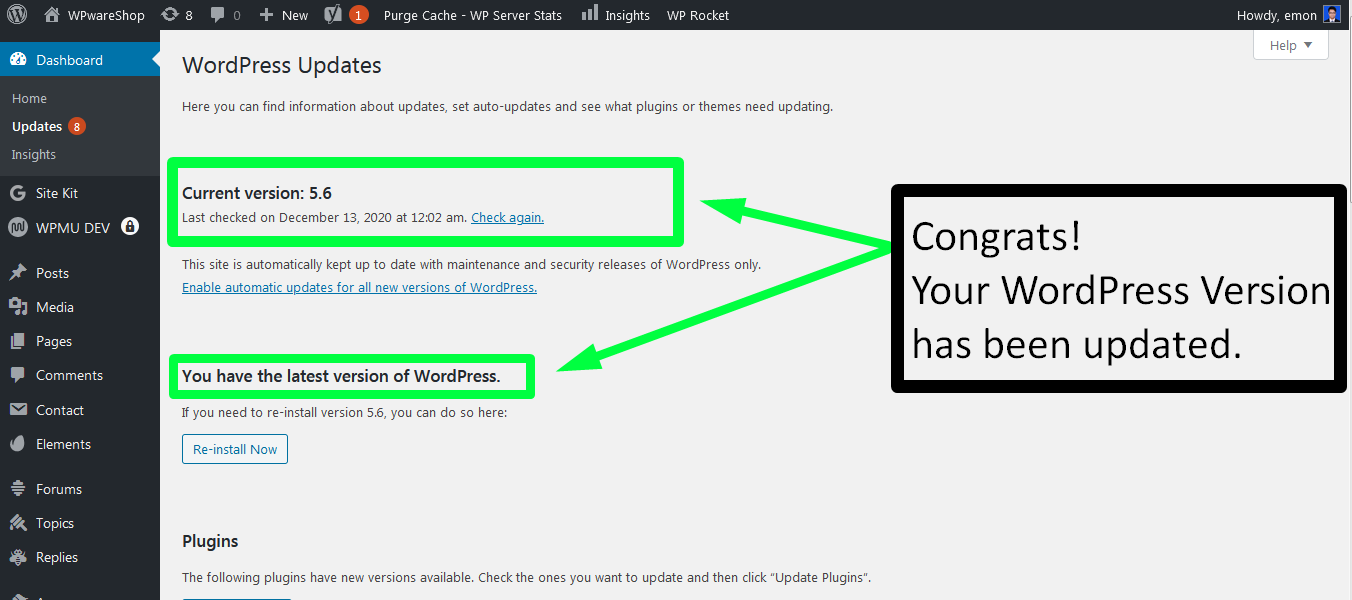The width and height of the screenshot is (1352, 600).
Task: Click the Topics icon in sidebar
Action: 18,523
